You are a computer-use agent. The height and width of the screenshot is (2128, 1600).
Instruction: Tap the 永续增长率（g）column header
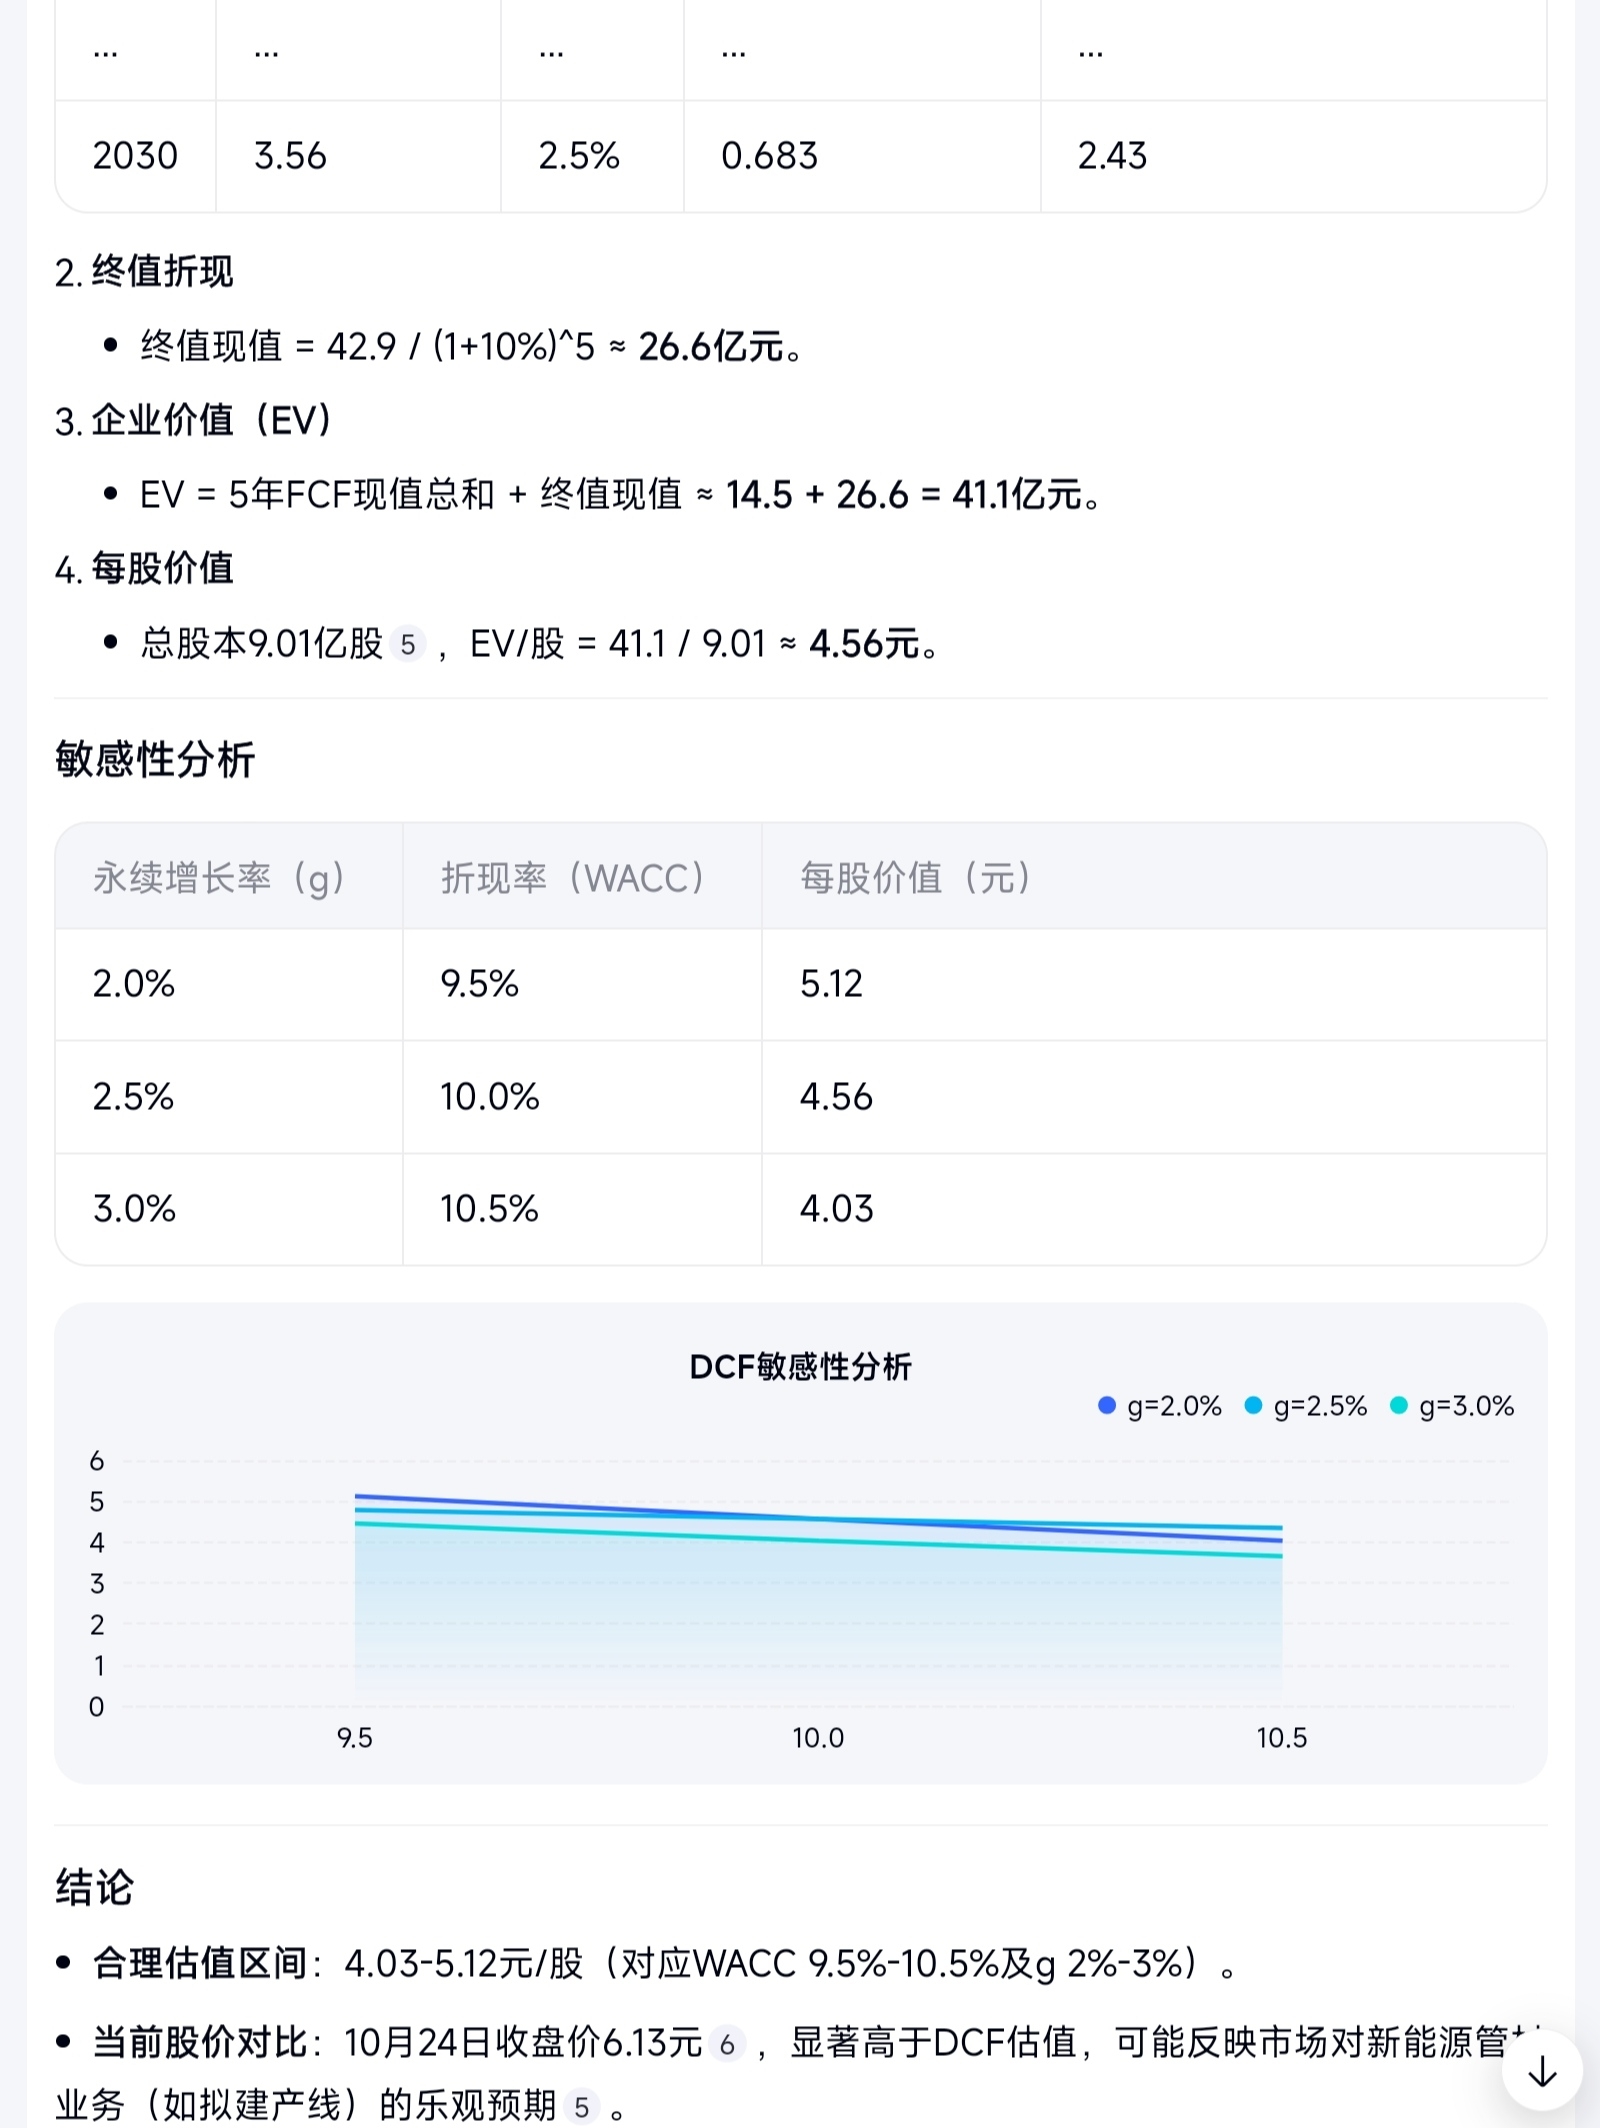tap(219, 878)
